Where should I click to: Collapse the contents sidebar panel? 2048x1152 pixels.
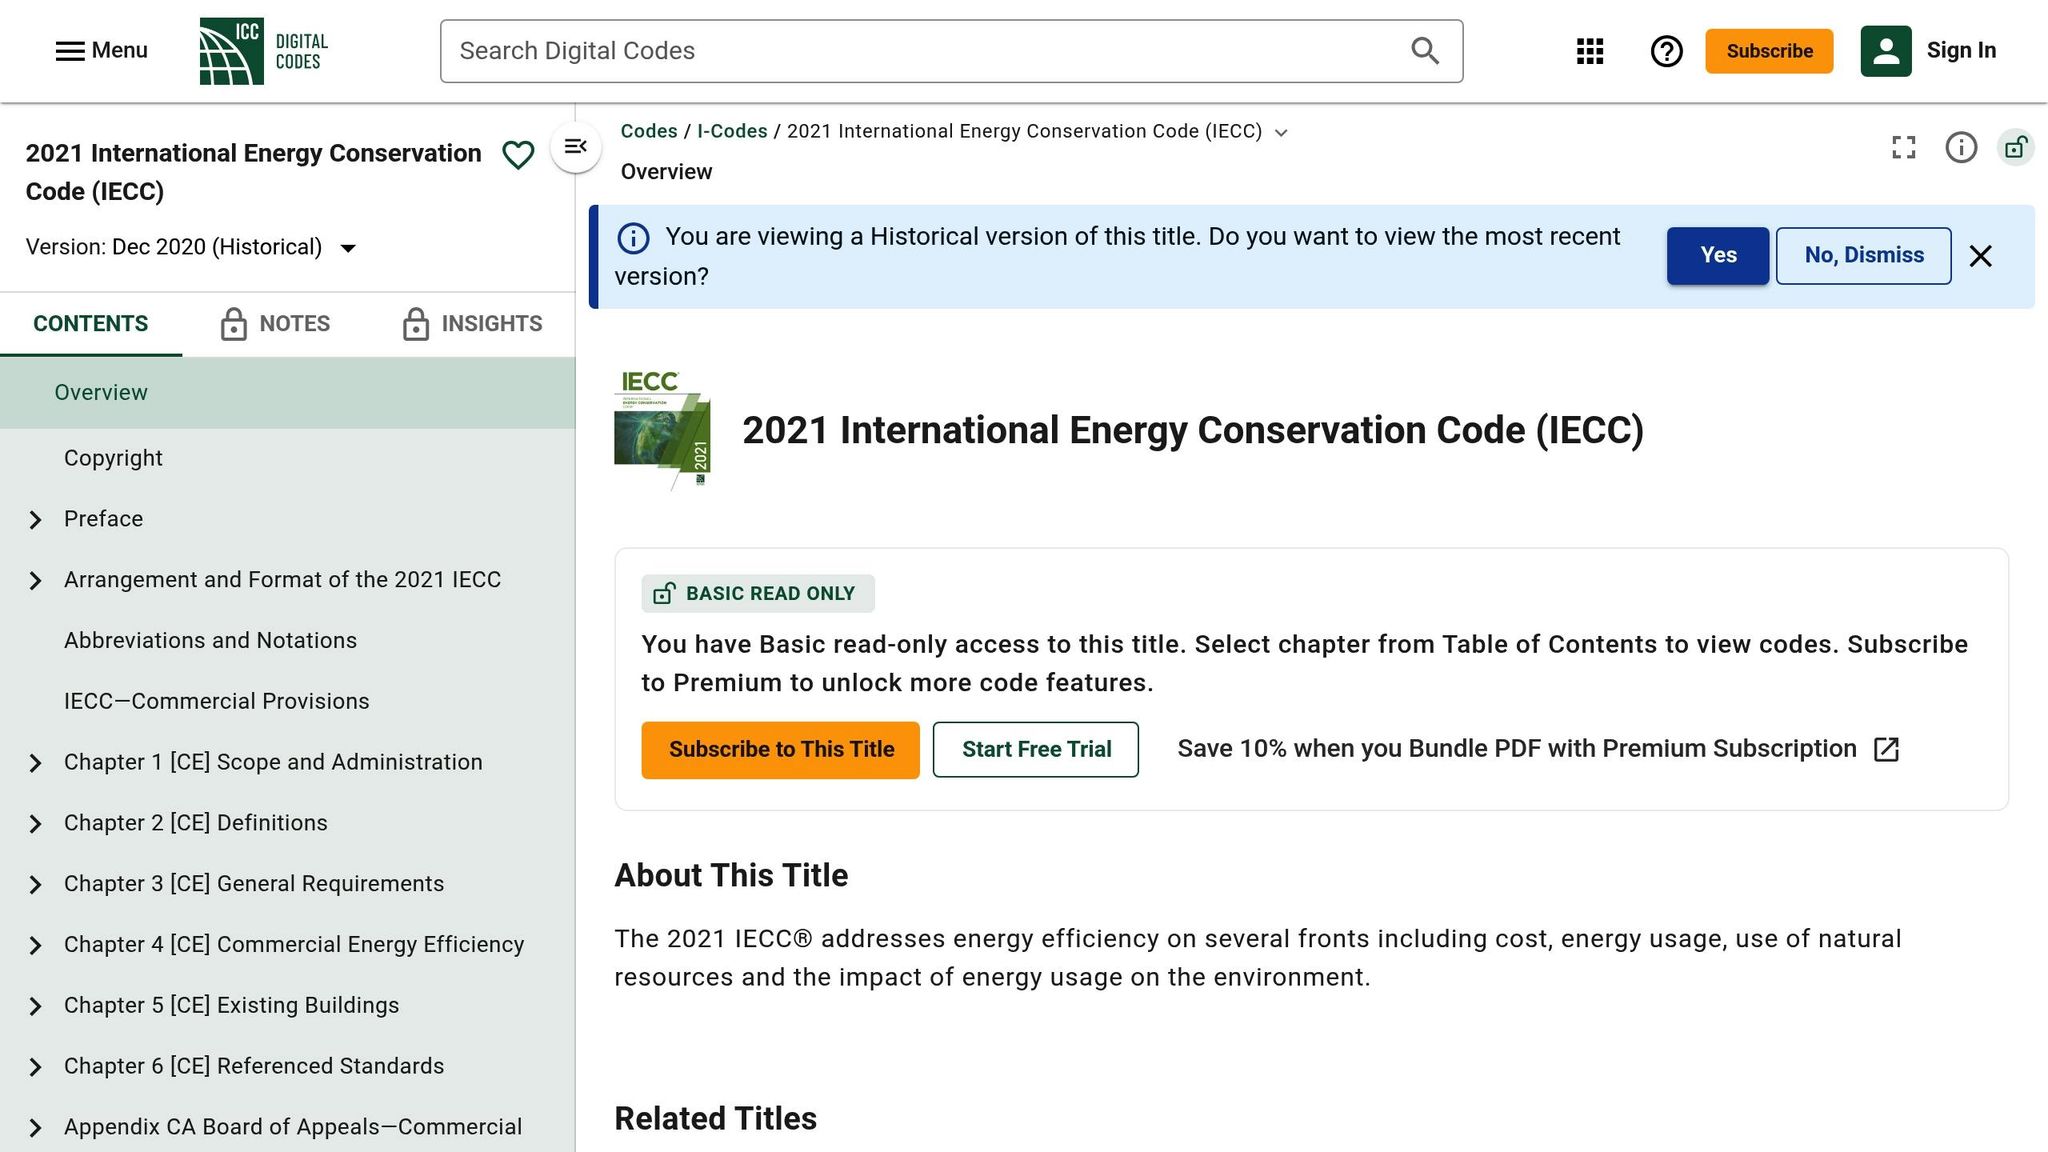coord(576,147)
